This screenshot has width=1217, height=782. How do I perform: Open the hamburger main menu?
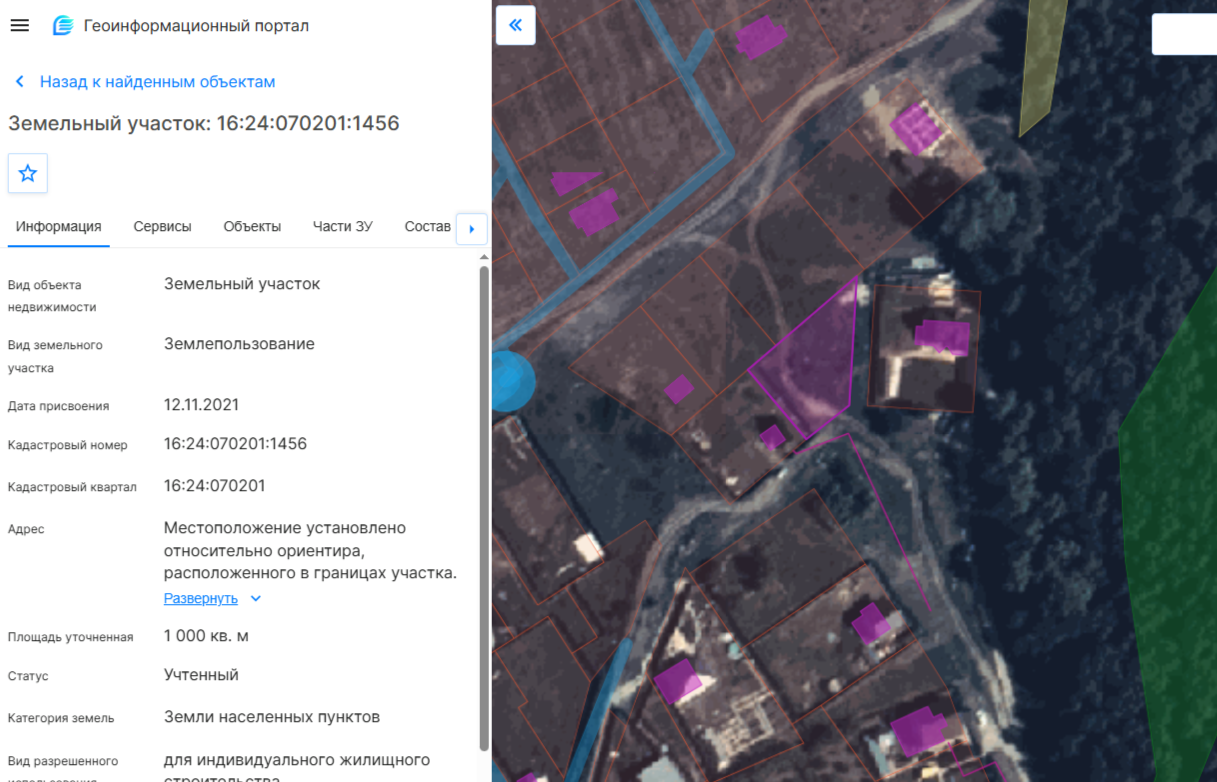(x=20, y=26)
